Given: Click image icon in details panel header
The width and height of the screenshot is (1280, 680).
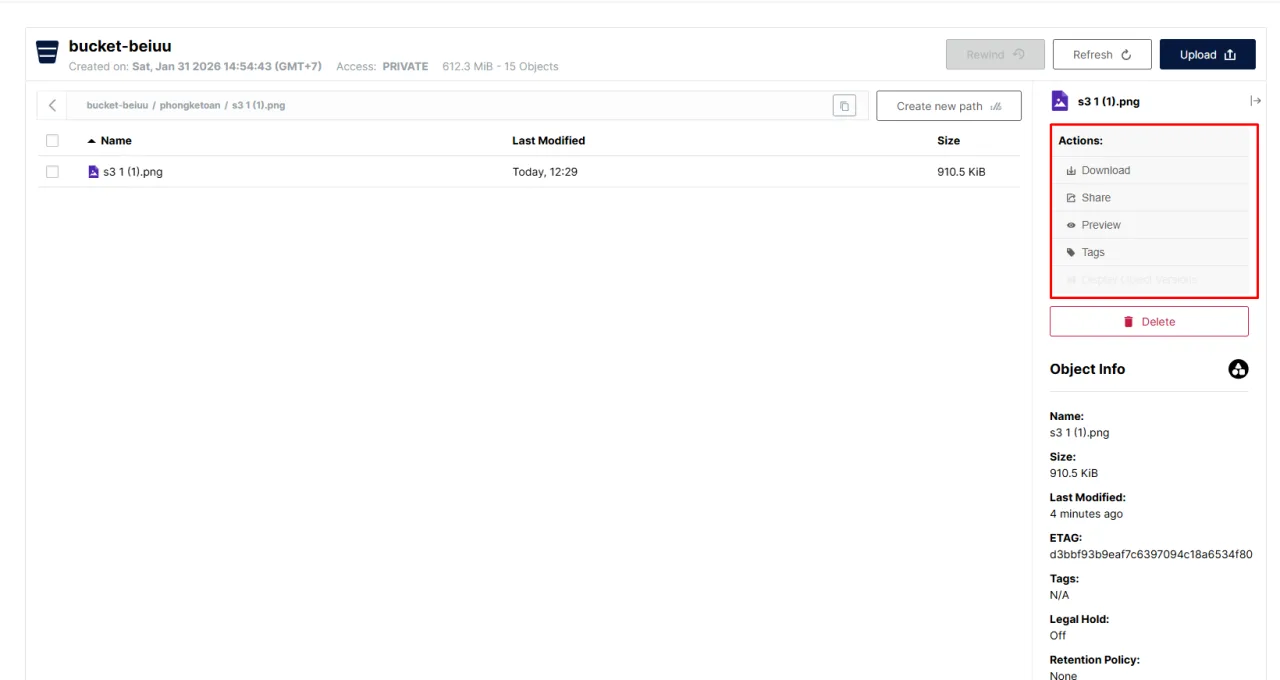Looking at the screenshot, I should [1060, 101].
